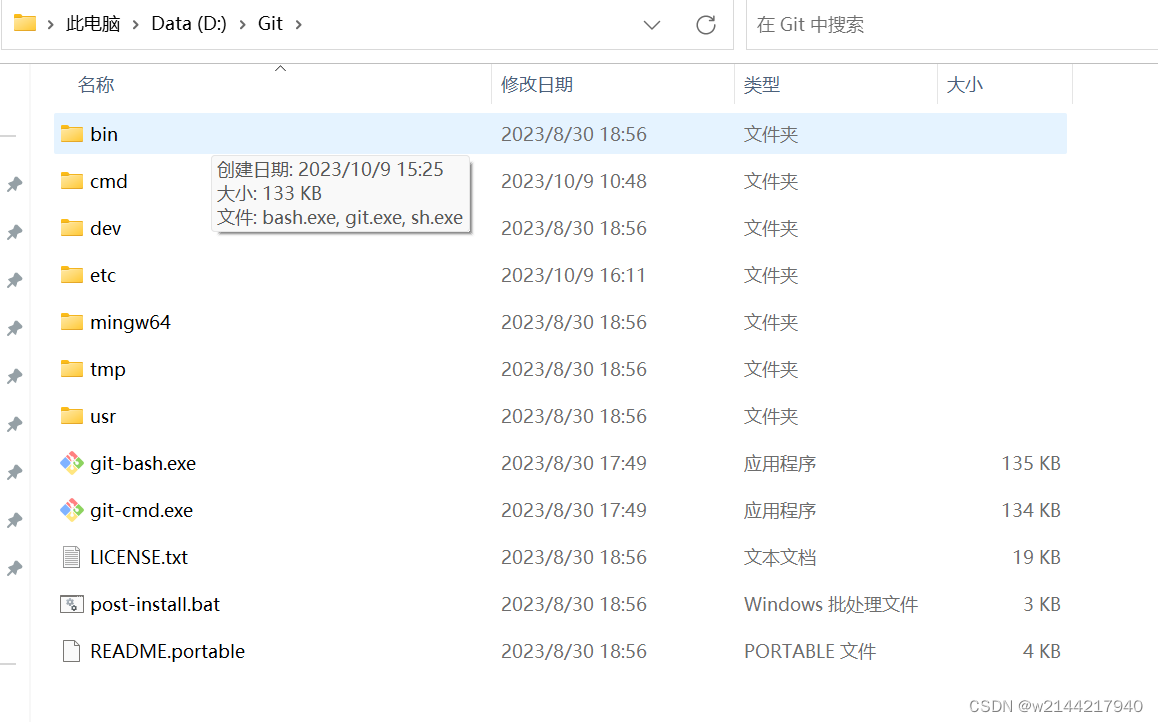This screenshot has height=722, width=1158.
Task: Select the post-install.bat batch file icon
Action: (70, 604)
